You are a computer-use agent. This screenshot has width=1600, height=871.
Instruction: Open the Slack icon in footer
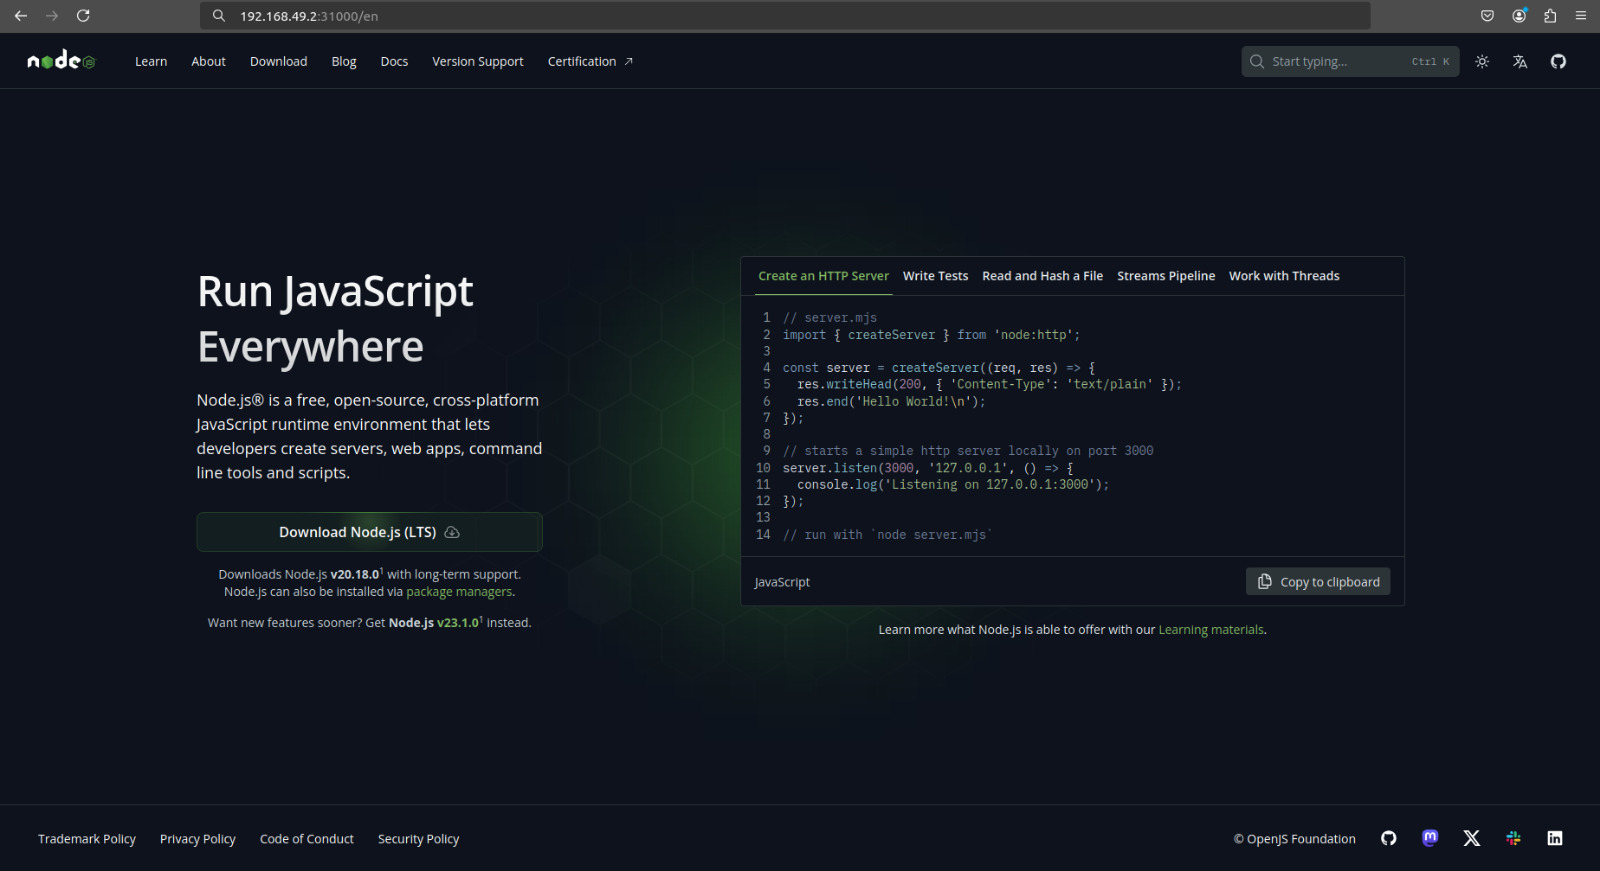coord(1513,838)
